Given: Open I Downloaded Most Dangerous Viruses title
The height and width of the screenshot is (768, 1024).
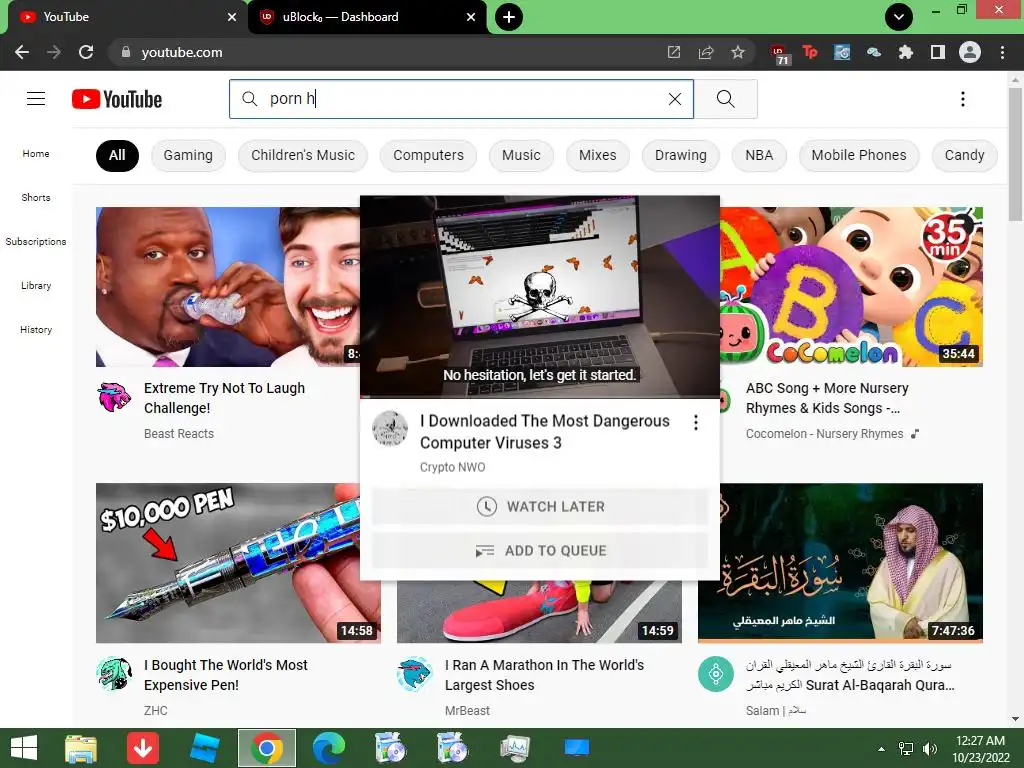Looking at the screenshot, I should coord(545,432).
